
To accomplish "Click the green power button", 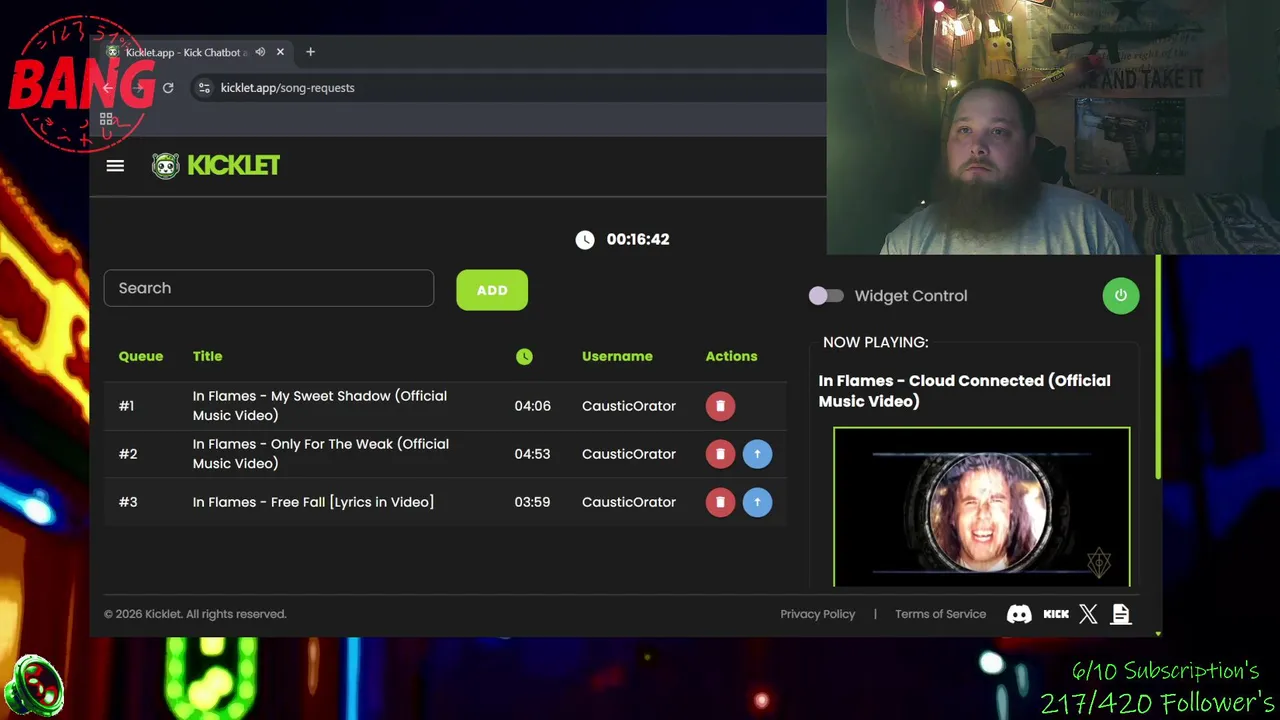I will [1121, 296].
